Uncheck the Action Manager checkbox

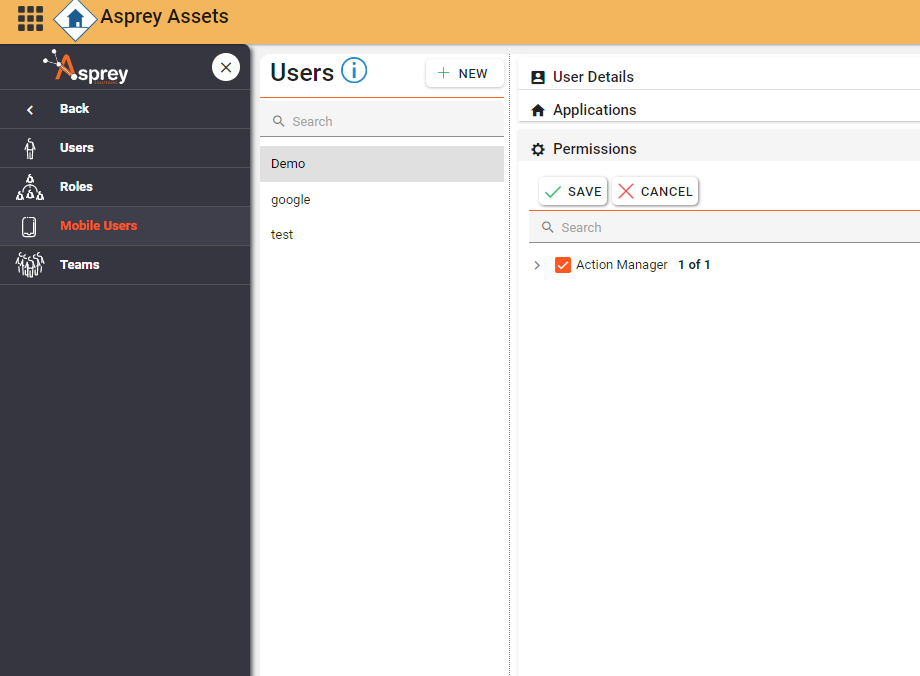click(563, 265)
